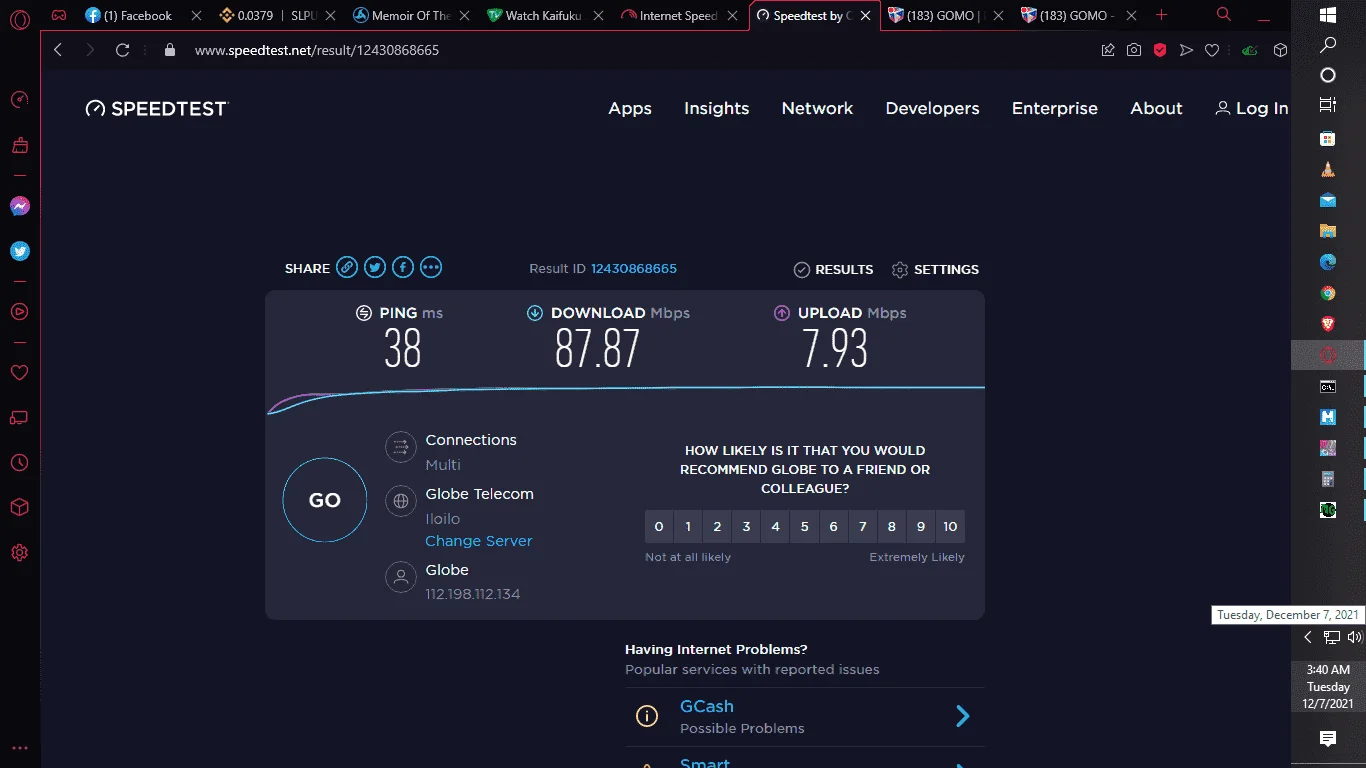Screen dimensions: 1366x768
Task: Open the extensions cube in the address bar
Action: [x=1280, y=50]
